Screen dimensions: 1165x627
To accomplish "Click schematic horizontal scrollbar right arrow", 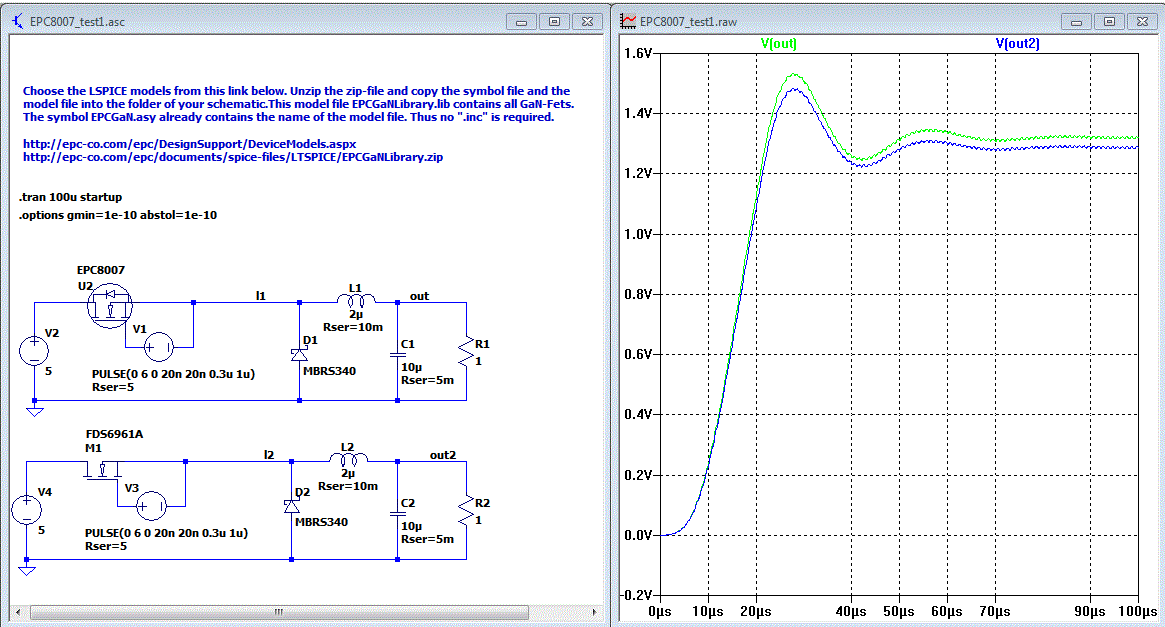I will pyautogui.click(x=594, y=612).
